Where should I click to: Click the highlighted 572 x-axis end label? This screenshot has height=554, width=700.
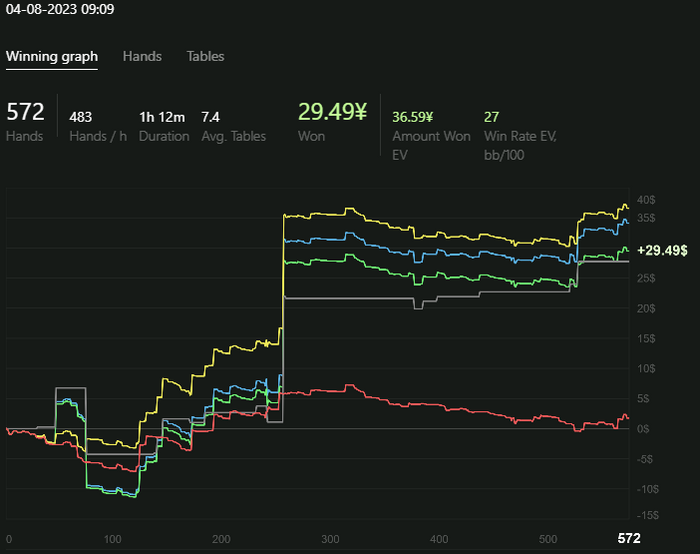tap(629, 538)
